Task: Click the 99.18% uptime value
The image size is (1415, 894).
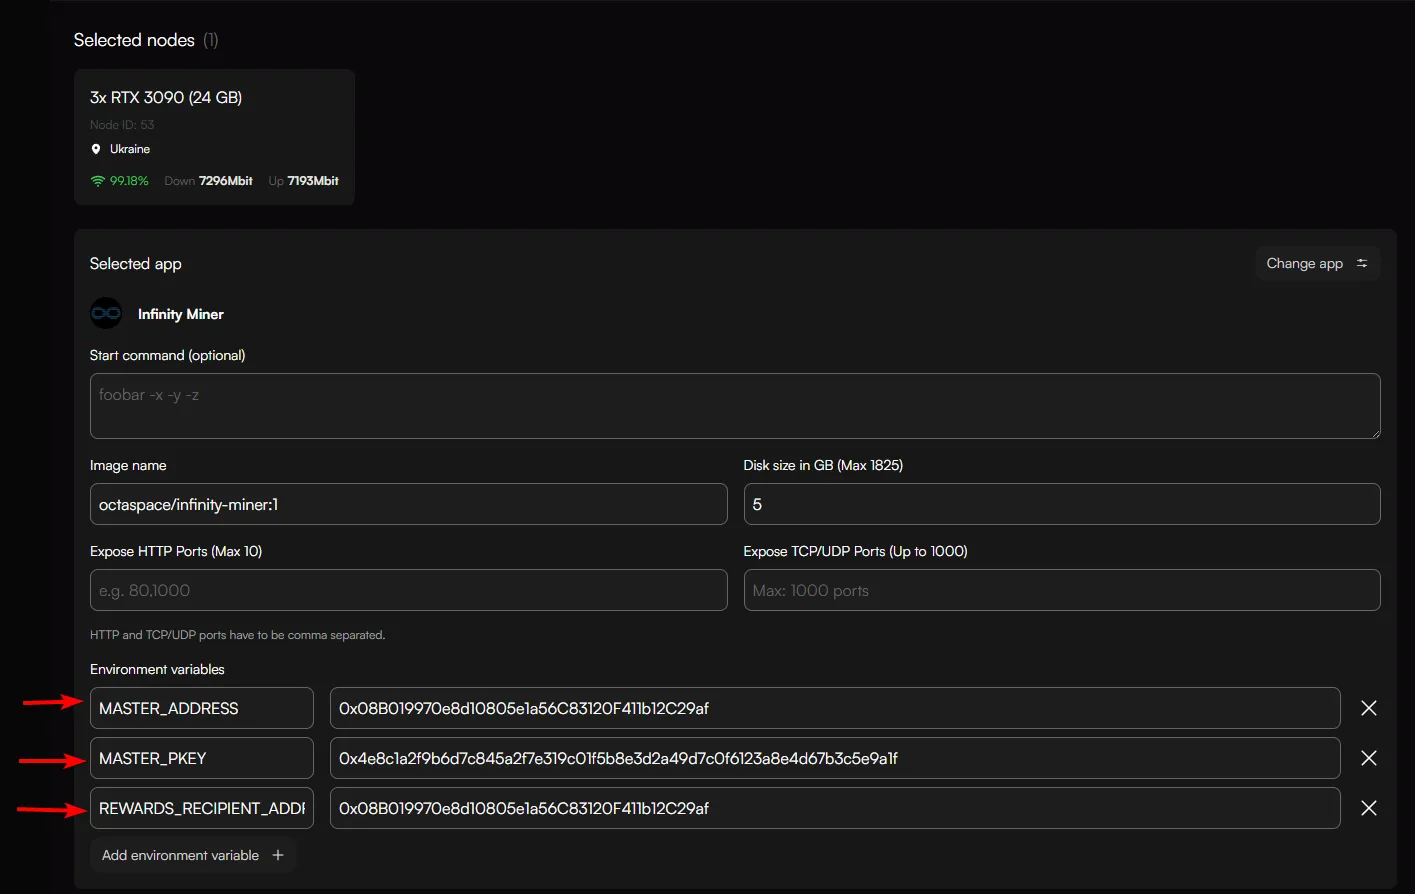Action: pos(129,181)
